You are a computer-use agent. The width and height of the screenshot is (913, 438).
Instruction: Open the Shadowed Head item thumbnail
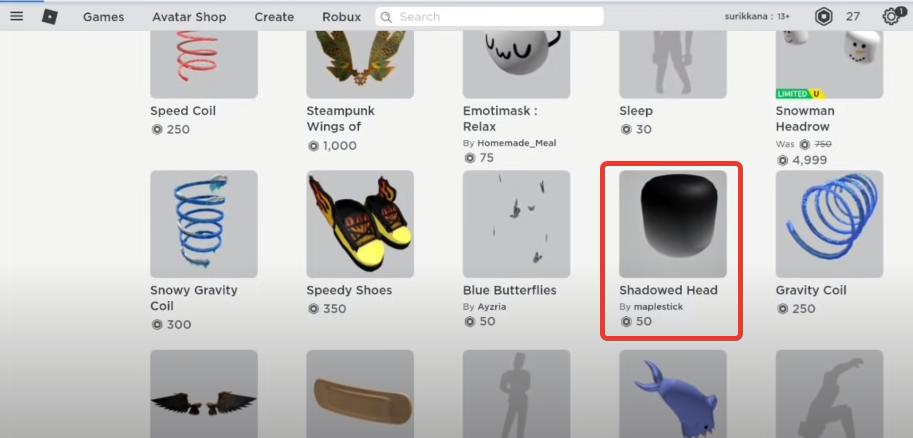pyautogui.click(x=673, y=224)
